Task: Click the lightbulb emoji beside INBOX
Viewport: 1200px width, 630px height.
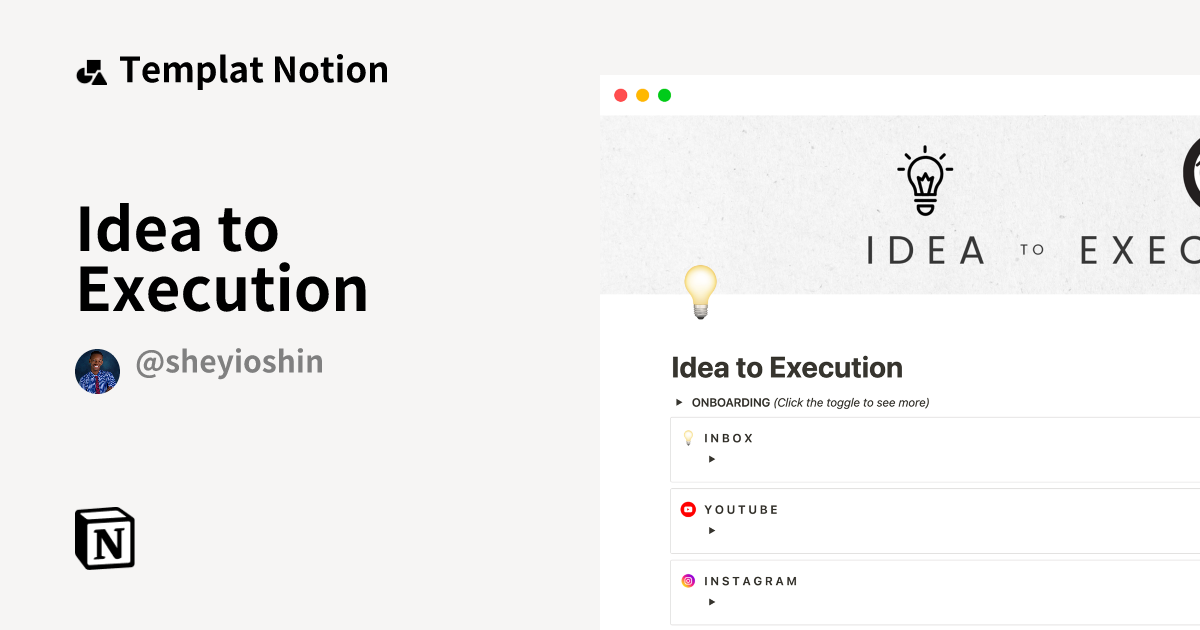Action: tap(687, 437)
